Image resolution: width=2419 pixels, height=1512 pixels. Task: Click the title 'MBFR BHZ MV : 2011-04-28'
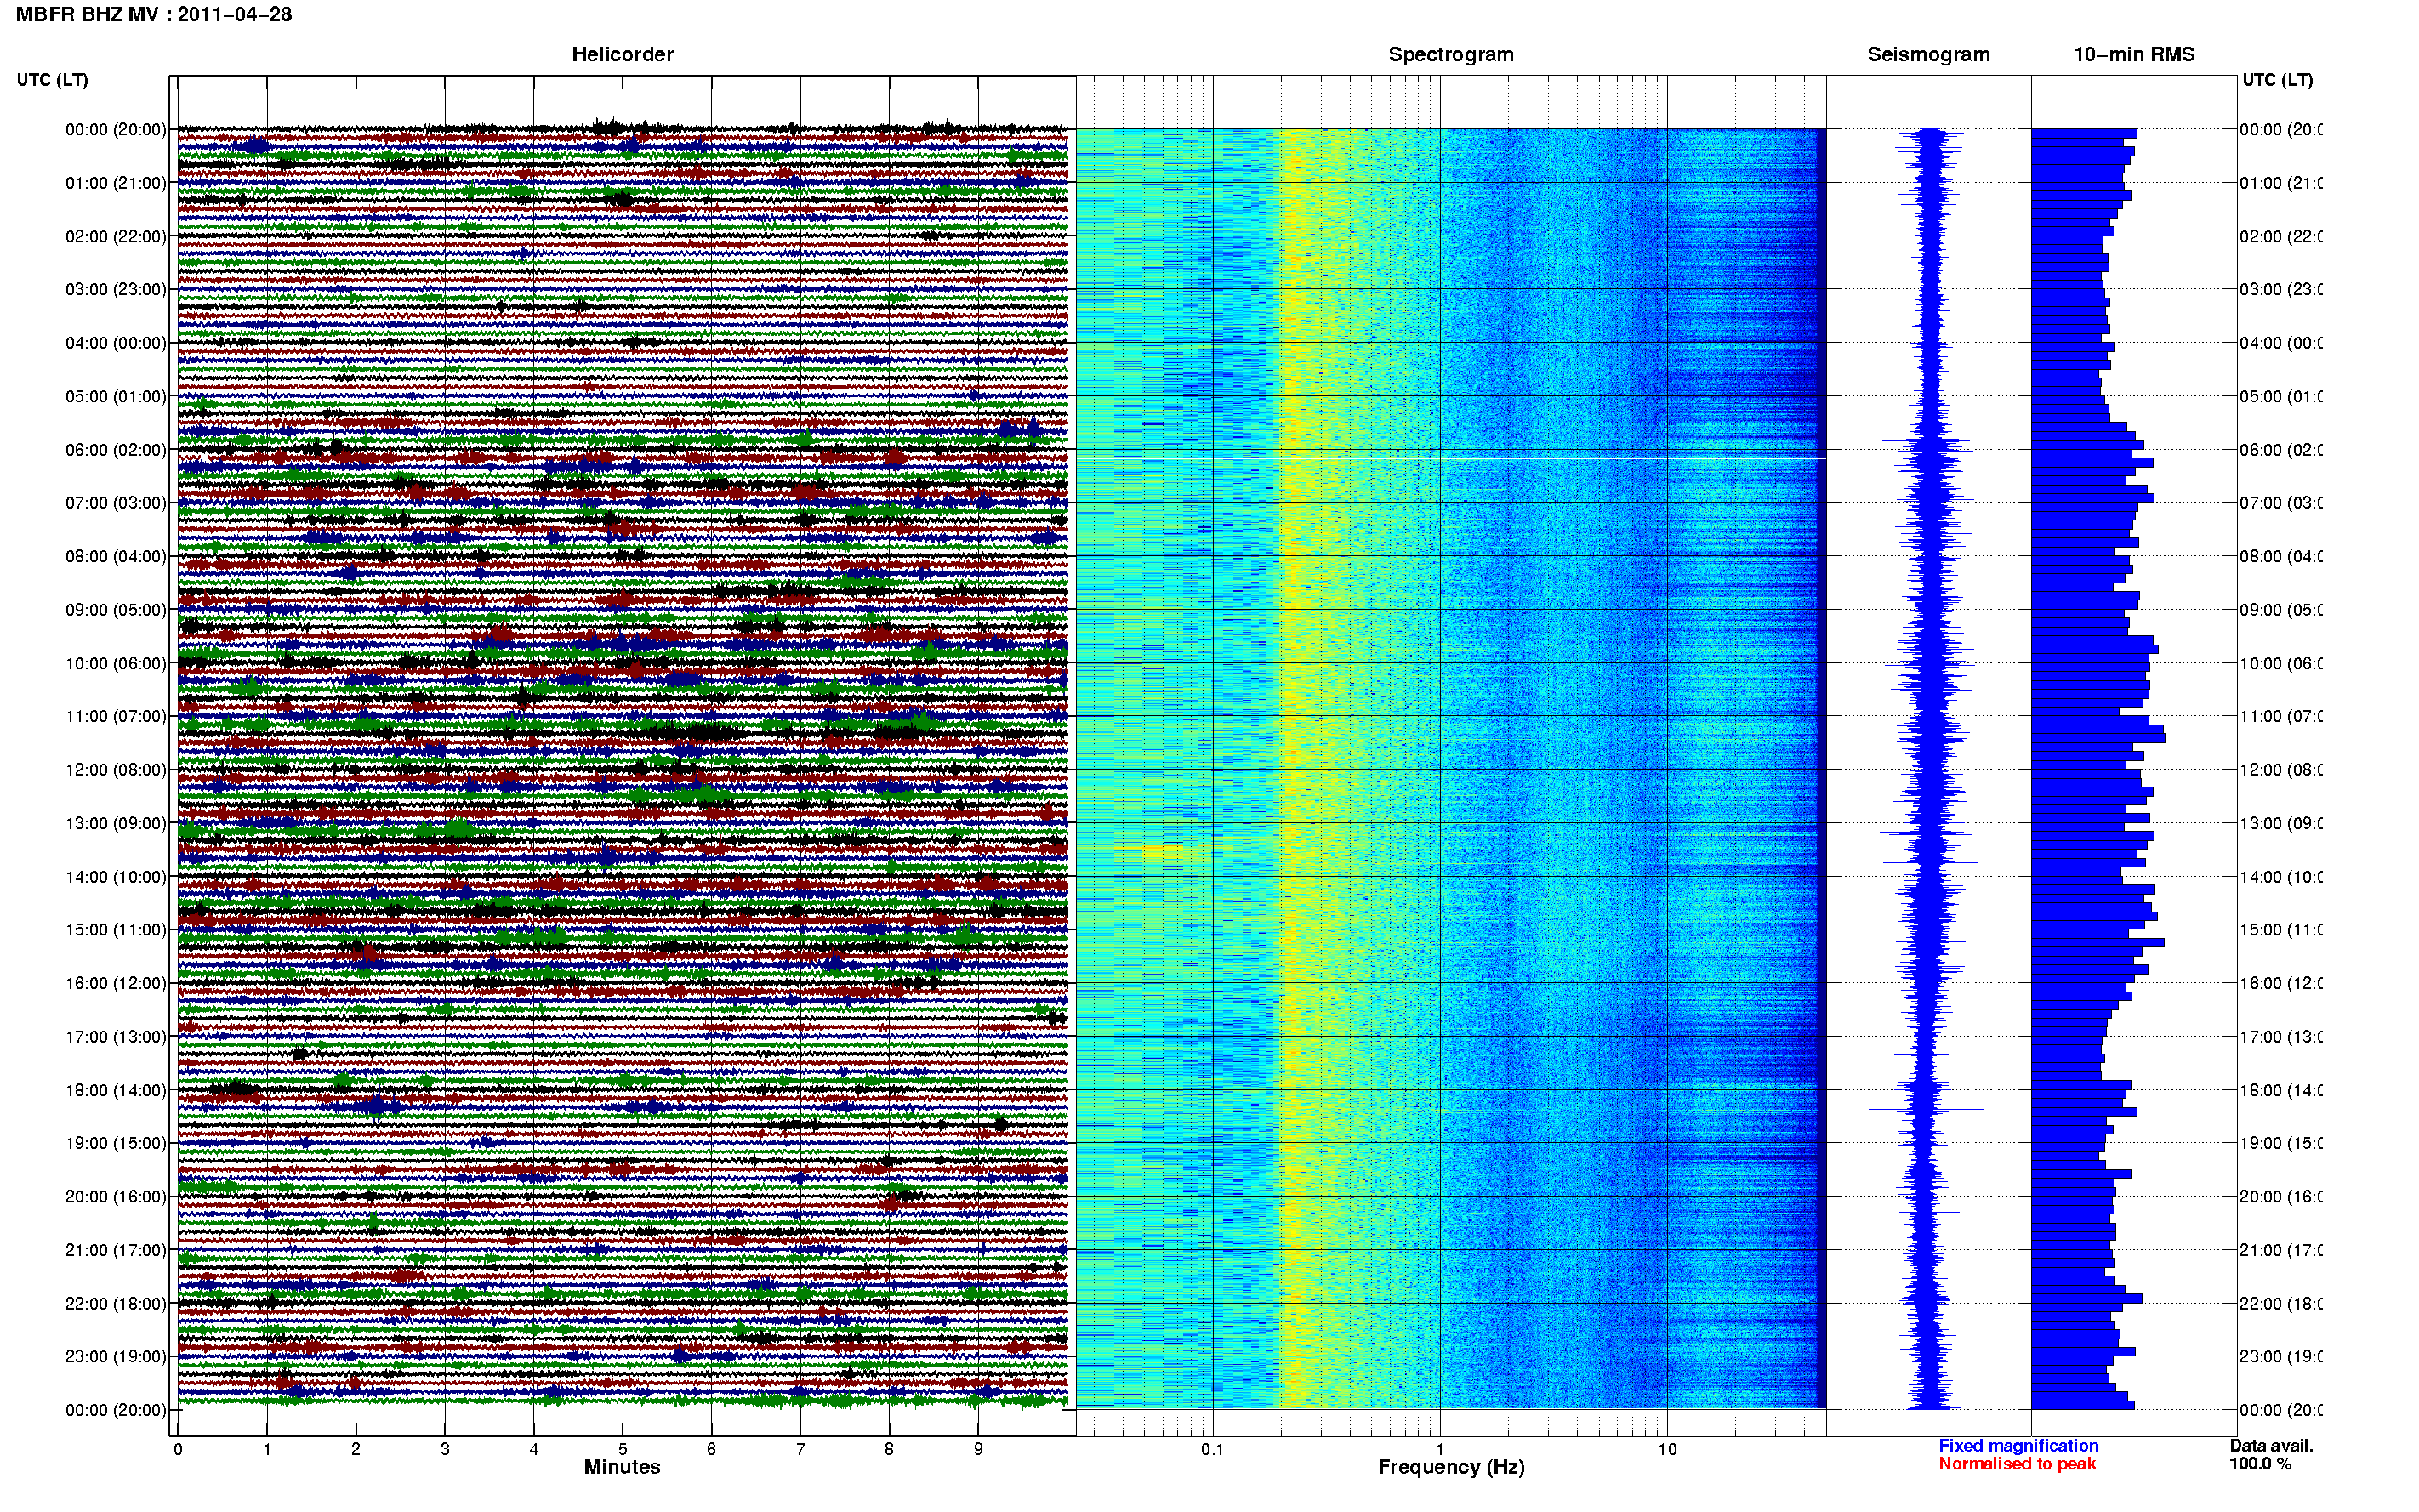pos(154,14)
